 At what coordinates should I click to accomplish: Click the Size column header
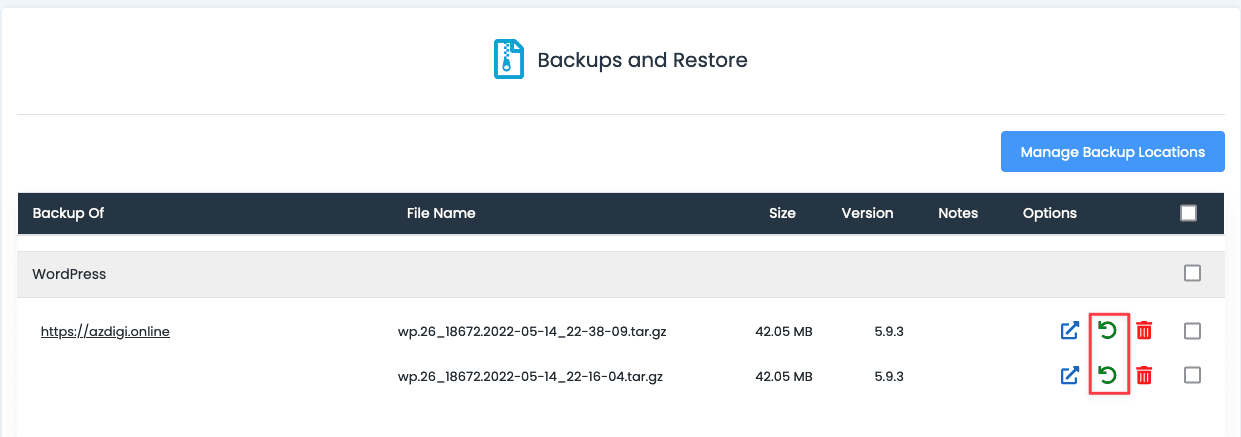click(782, 213)
